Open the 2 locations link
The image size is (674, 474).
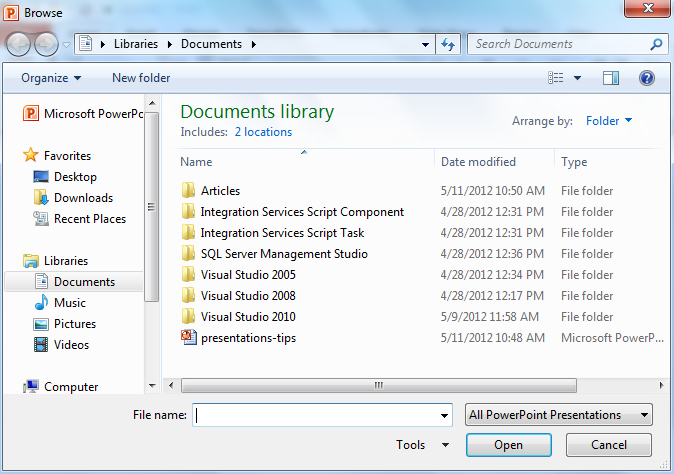tap(263, 132)
